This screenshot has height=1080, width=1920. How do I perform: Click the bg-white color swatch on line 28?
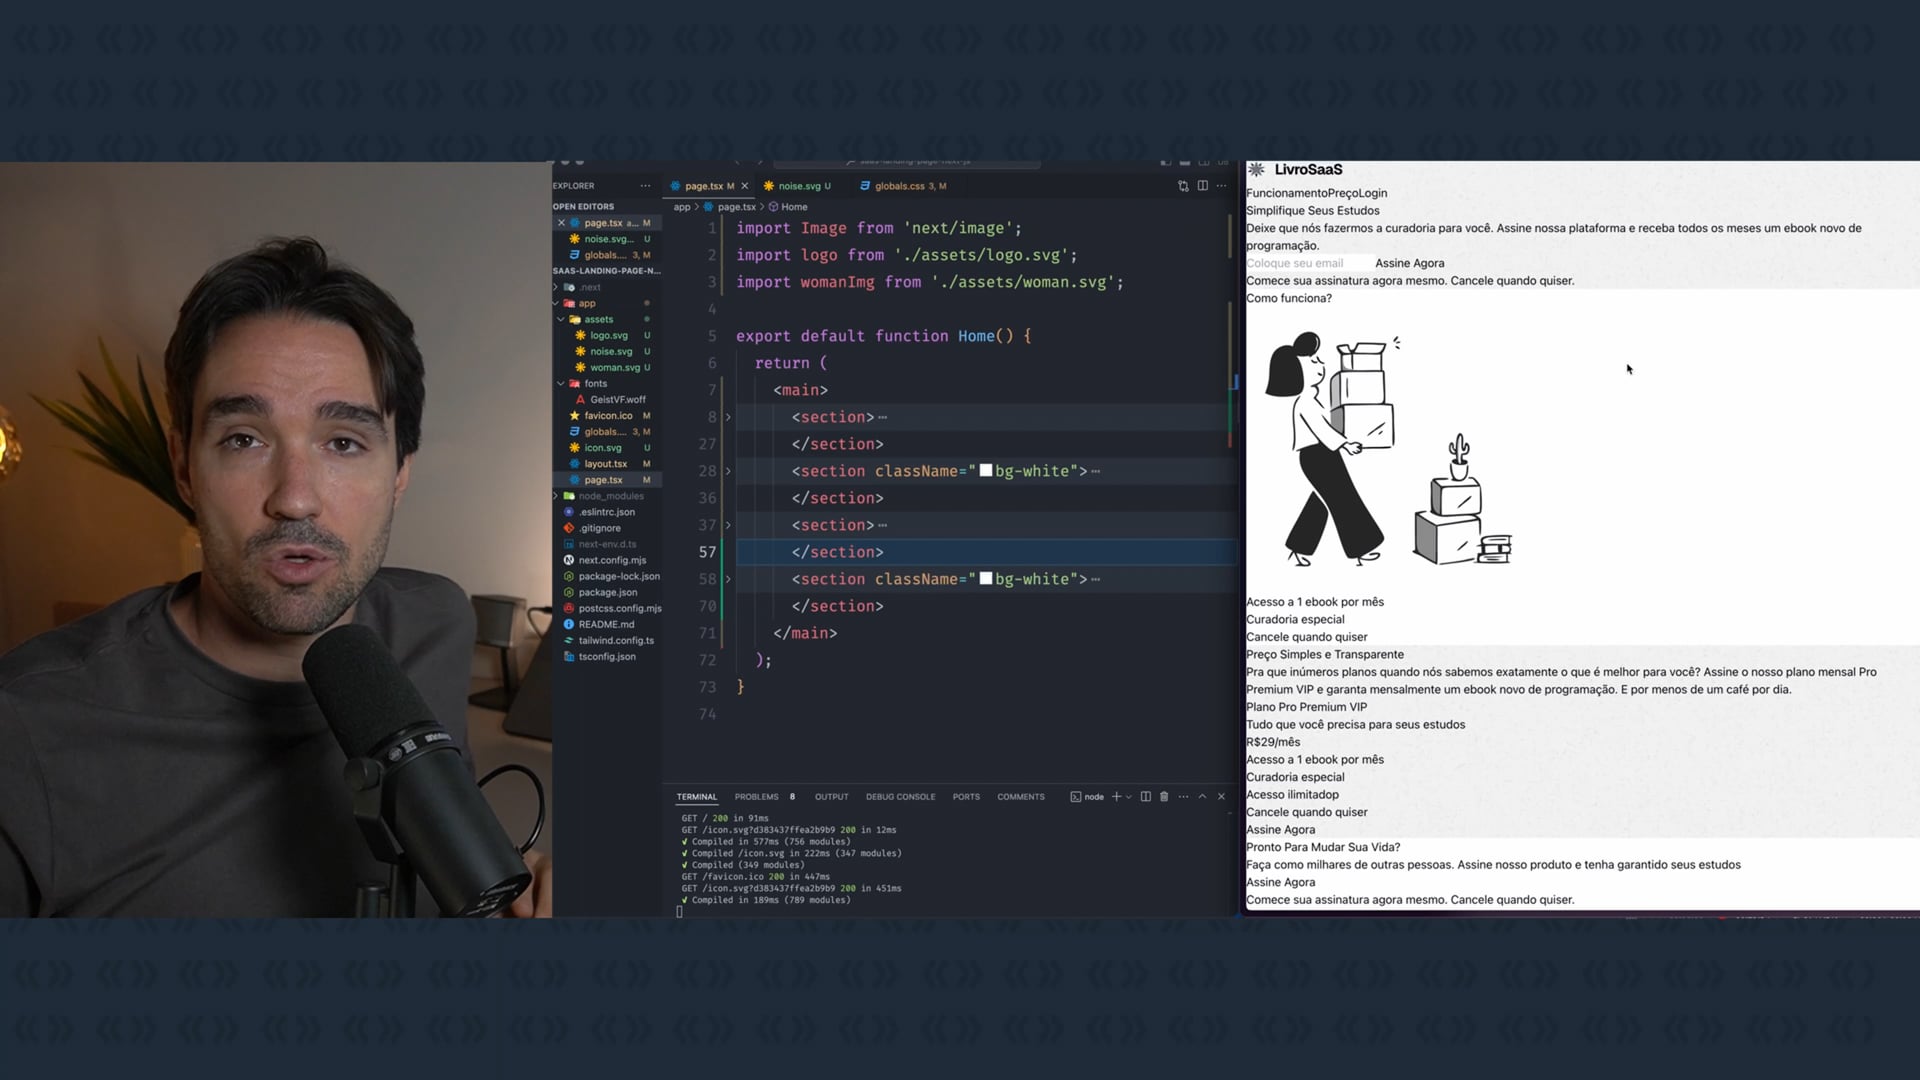986,470
